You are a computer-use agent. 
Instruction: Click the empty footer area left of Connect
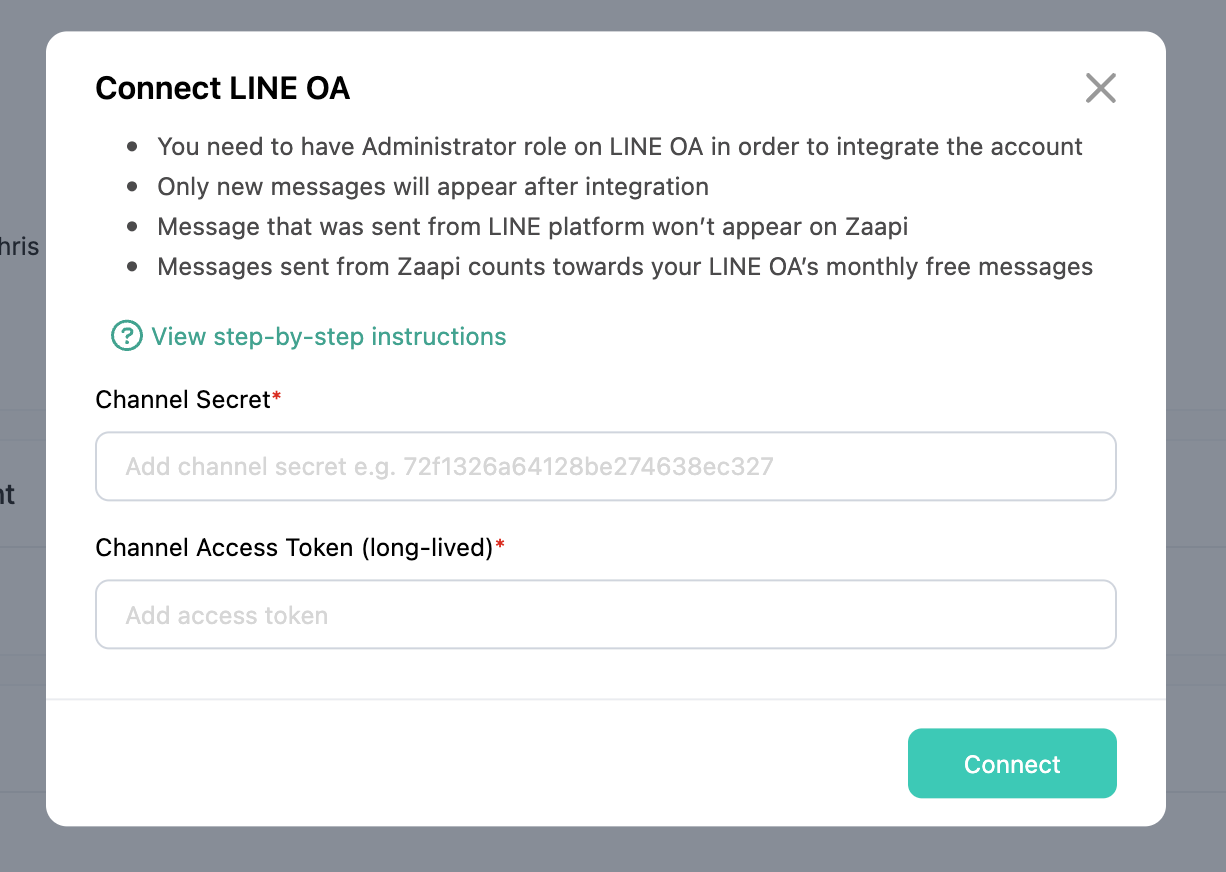coord(477,763)
